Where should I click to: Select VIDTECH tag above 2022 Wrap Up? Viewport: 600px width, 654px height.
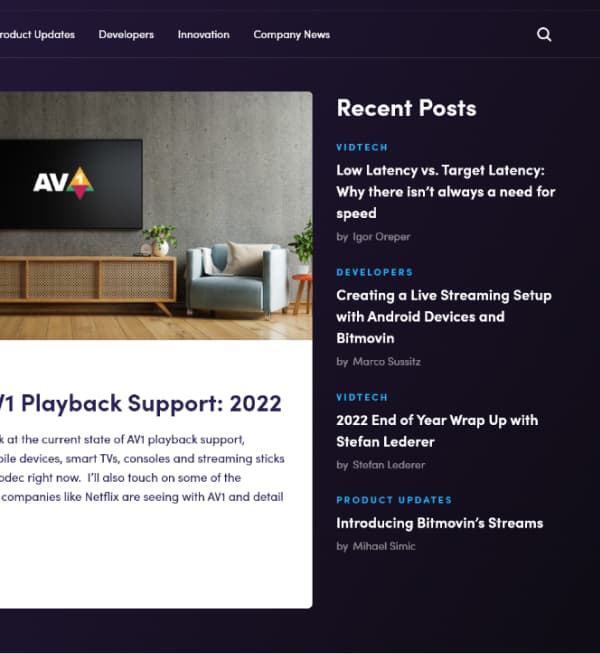[362, 397]
